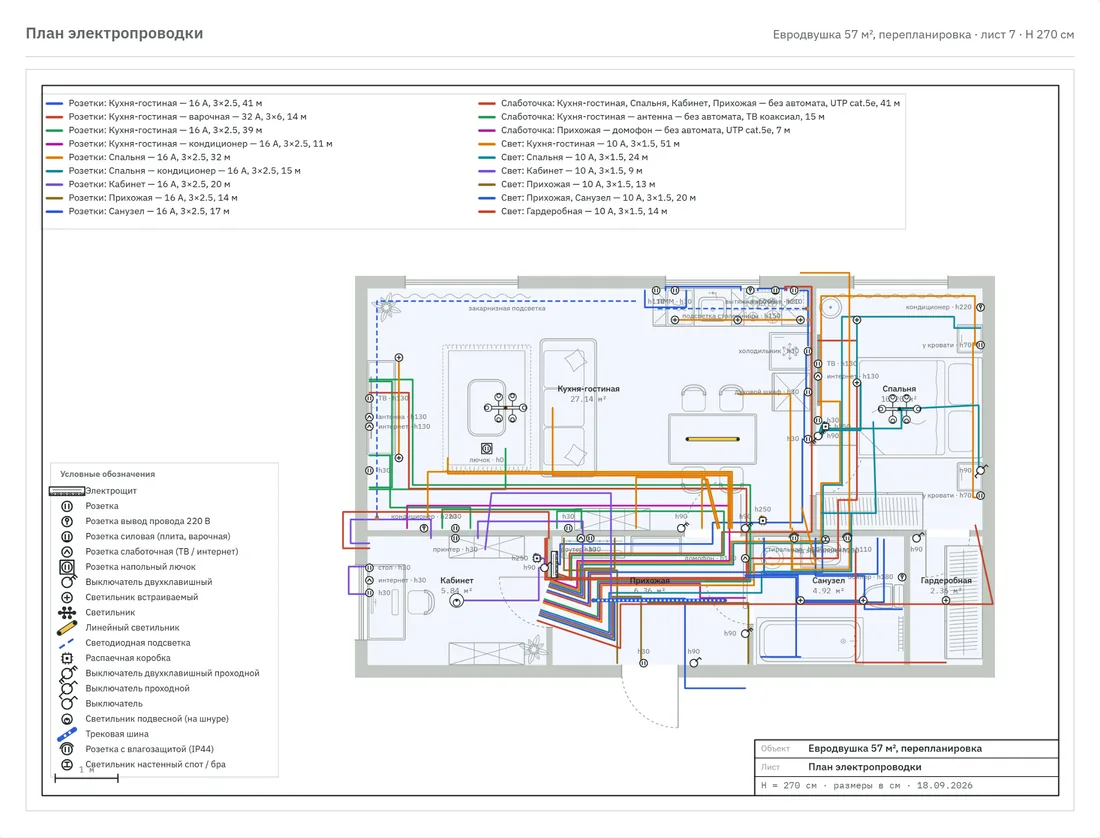Click the Кухня-гостиная room label on the floor plan
The image size is (1100, 838).
point(589,388)
